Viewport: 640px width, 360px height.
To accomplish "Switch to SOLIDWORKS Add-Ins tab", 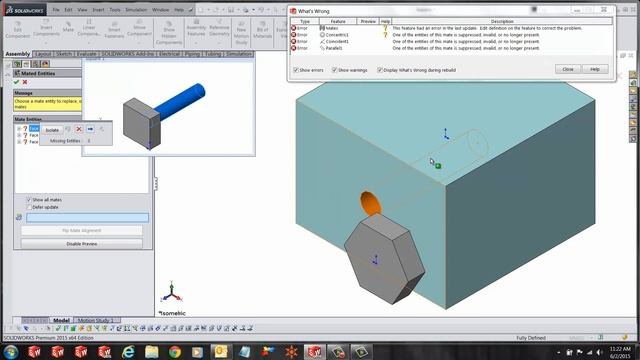I will [x=127, y=54].
